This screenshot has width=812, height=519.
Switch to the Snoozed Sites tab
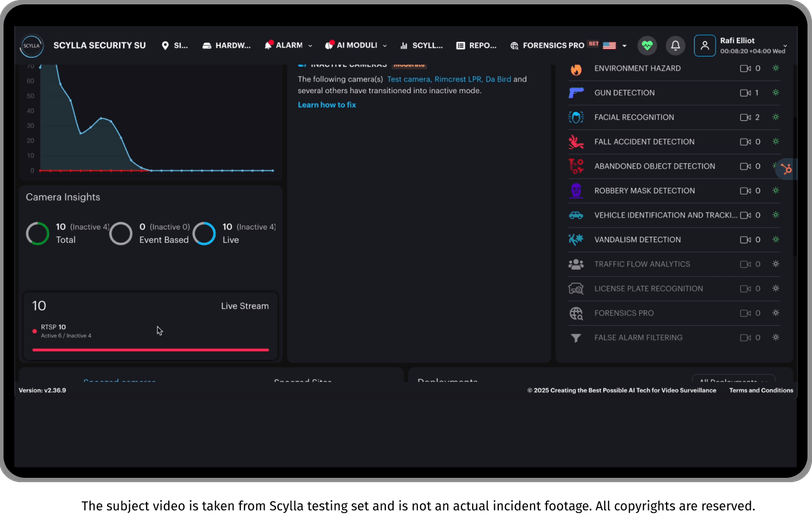pos(303,380)
